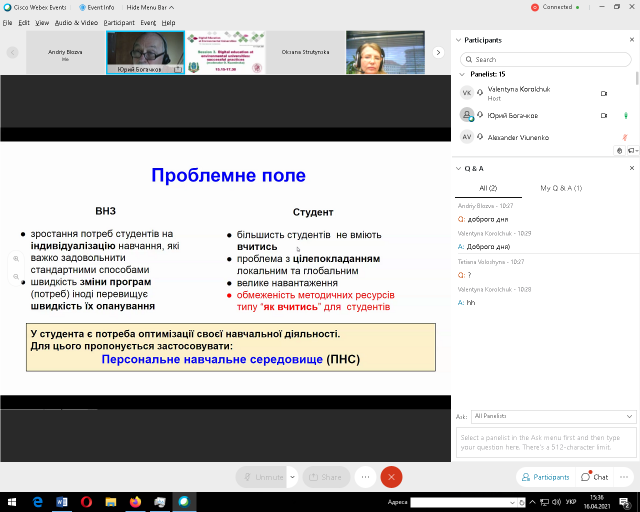This screenshot has width=640, height=512.
Task: Open the more options ellipsis button
Action: point(366,477)
